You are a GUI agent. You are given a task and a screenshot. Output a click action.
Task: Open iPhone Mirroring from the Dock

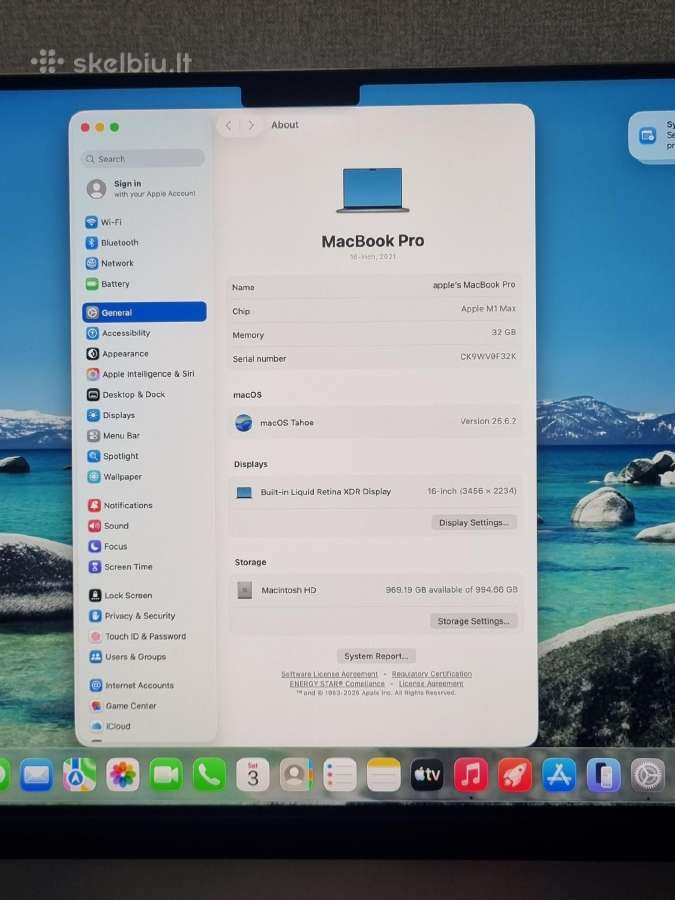tap(603, 775)
